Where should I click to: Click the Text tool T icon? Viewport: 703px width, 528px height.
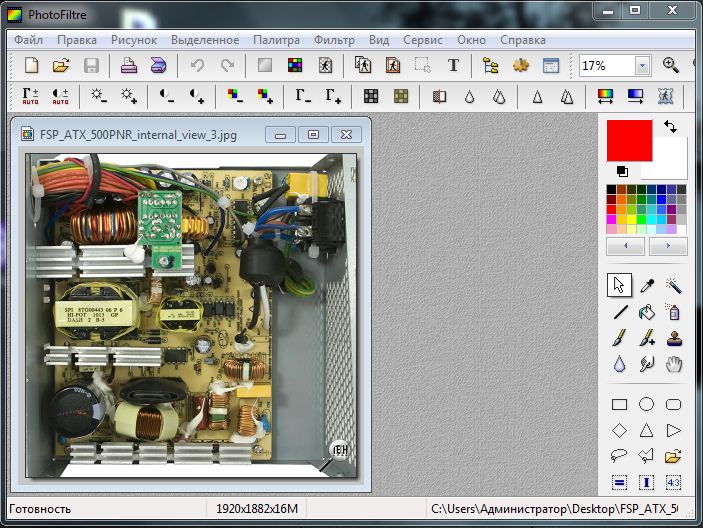[453, 65]
